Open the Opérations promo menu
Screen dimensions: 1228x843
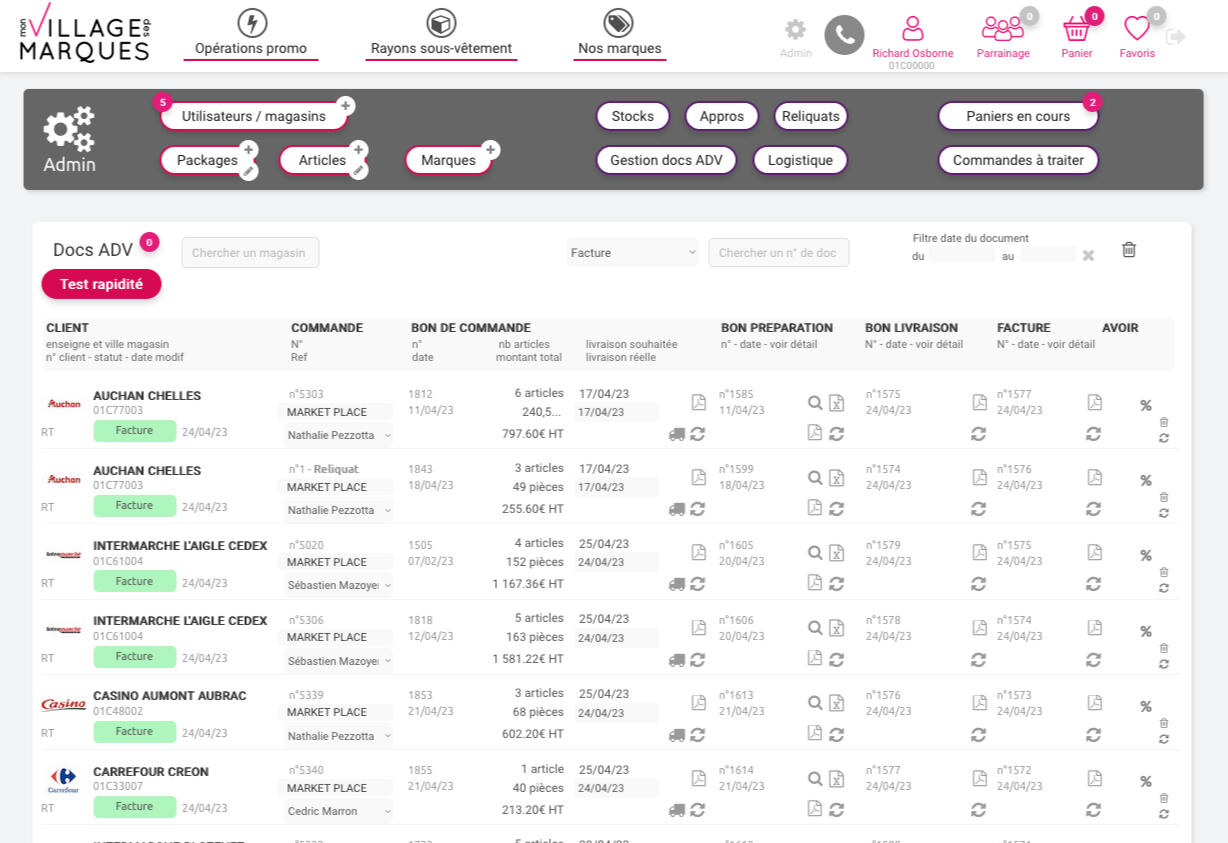[251, 34]
